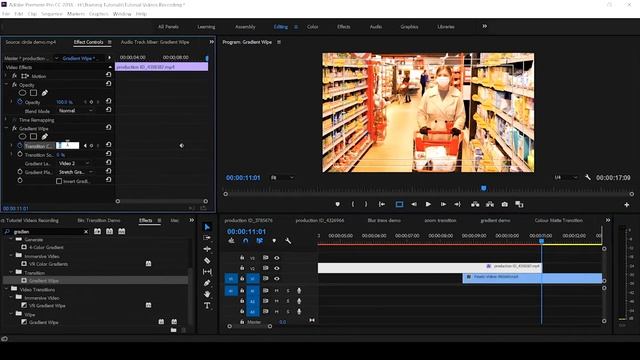Enable Invert Gradient checkbox

tap(59, 181)
